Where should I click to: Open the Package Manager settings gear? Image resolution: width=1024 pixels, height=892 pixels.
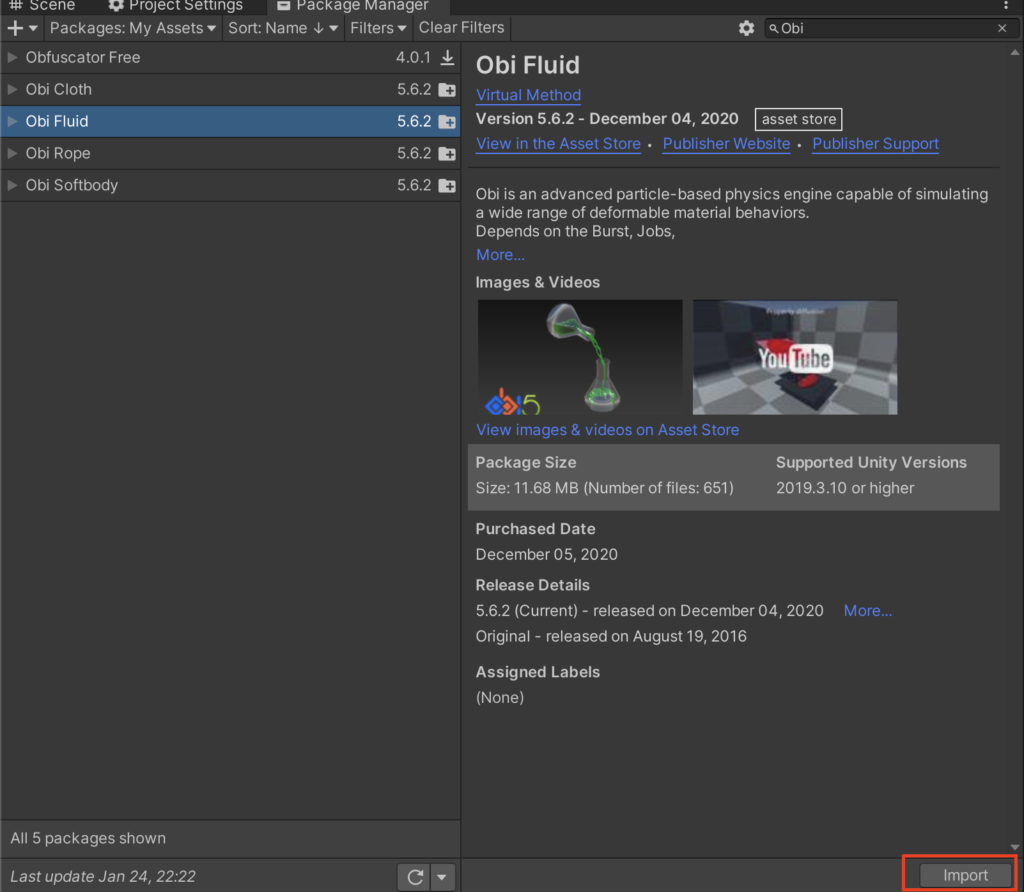point(746,28)
